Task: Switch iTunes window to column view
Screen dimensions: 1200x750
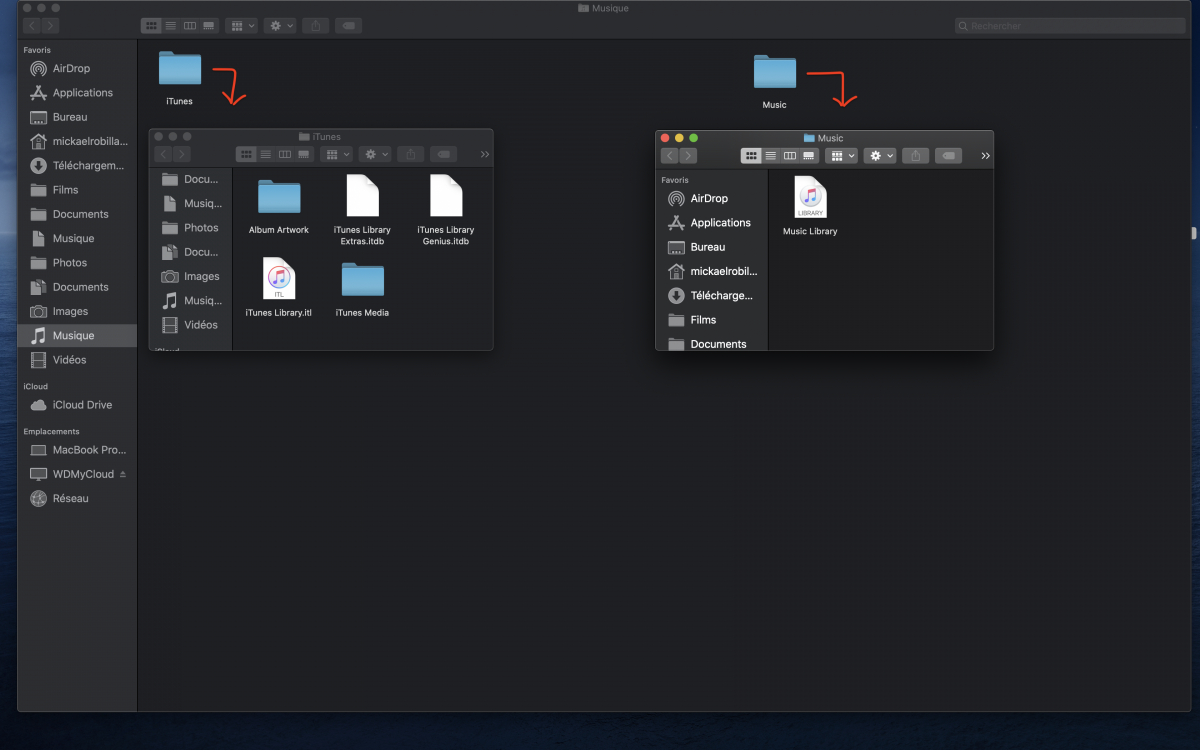Action: [285, 154]
